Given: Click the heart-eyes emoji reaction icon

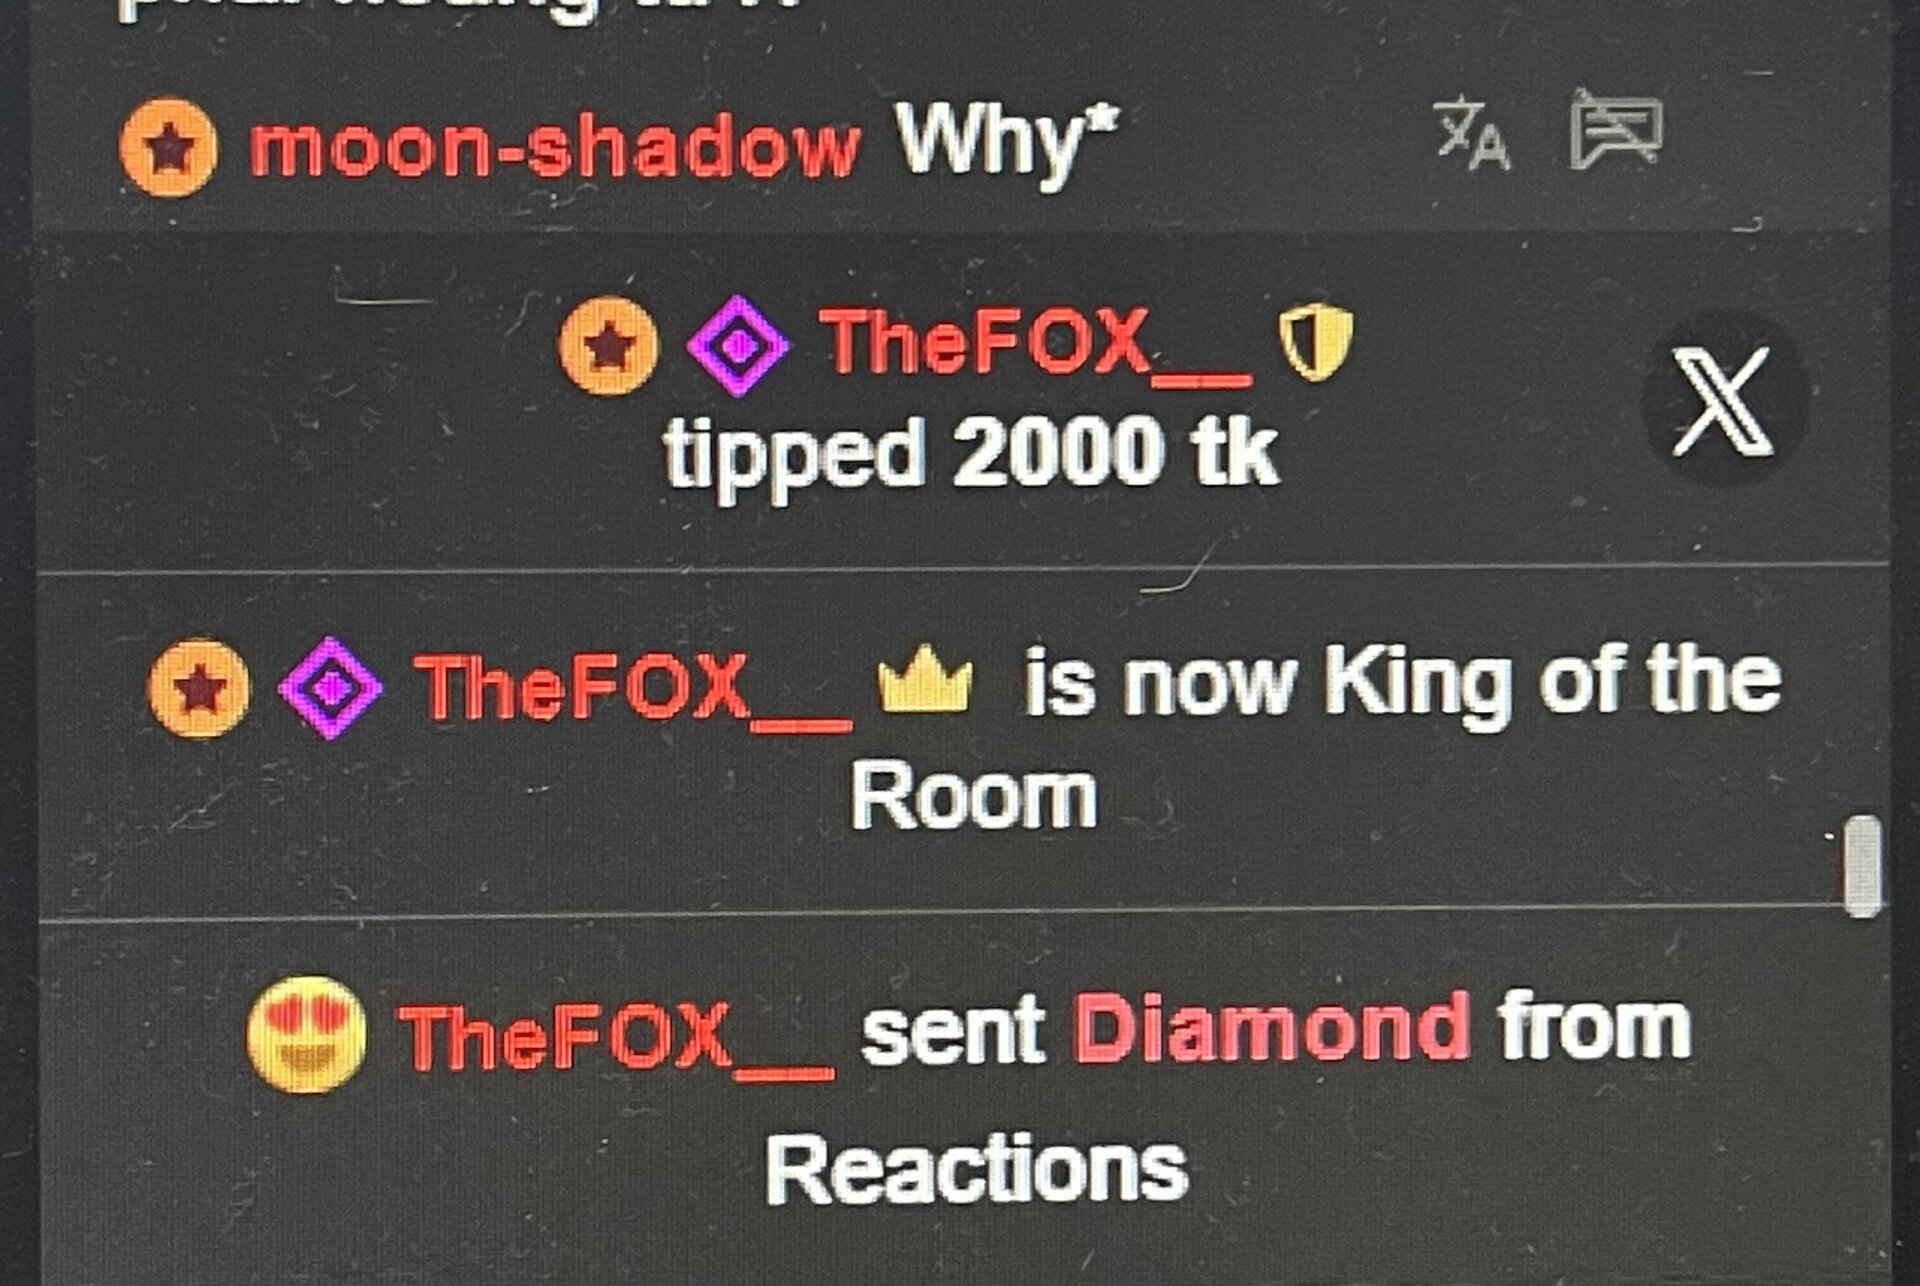Looking at the screenshot, I should 306,1035.
